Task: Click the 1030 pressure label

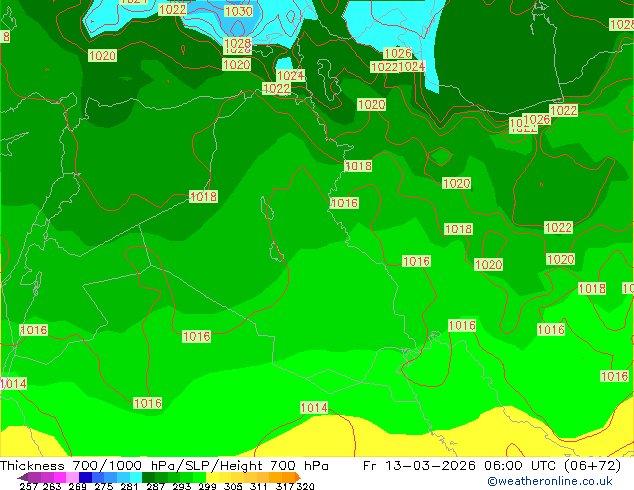Action: point(238,11)
